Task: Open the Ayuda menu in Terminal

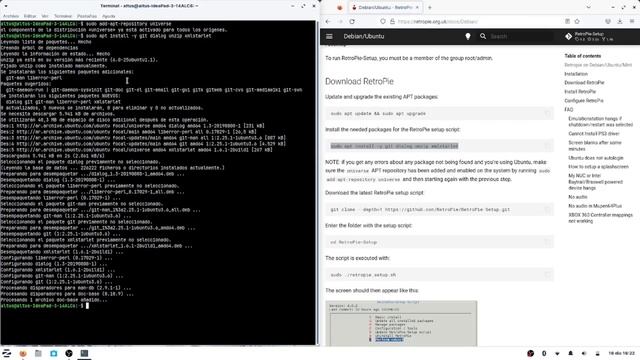Action: click(109, 16)
